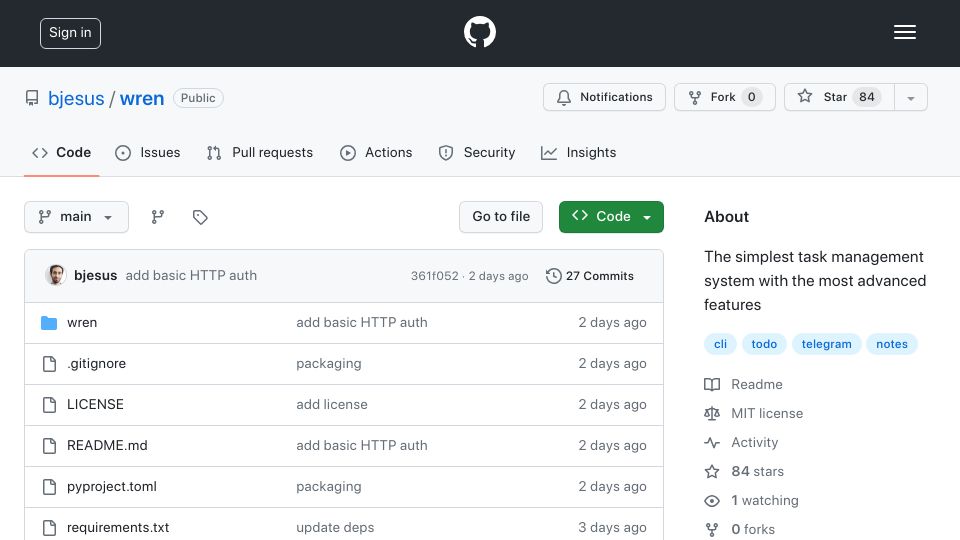Open the update deps commit message
Screen dimensions: 960x540
click(x=335, y=528)
